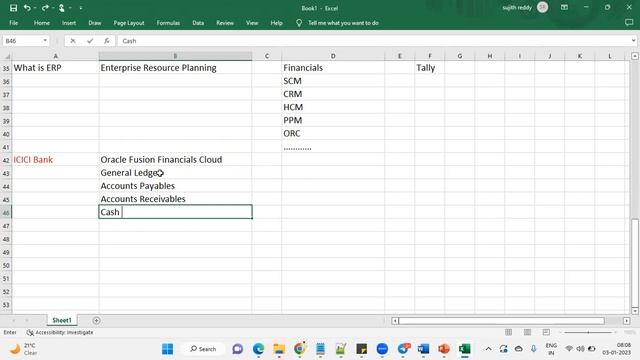The height and width of the screenshot is (360, 640).
Task: Open the Formulas tab
Action: pos(168,23)
